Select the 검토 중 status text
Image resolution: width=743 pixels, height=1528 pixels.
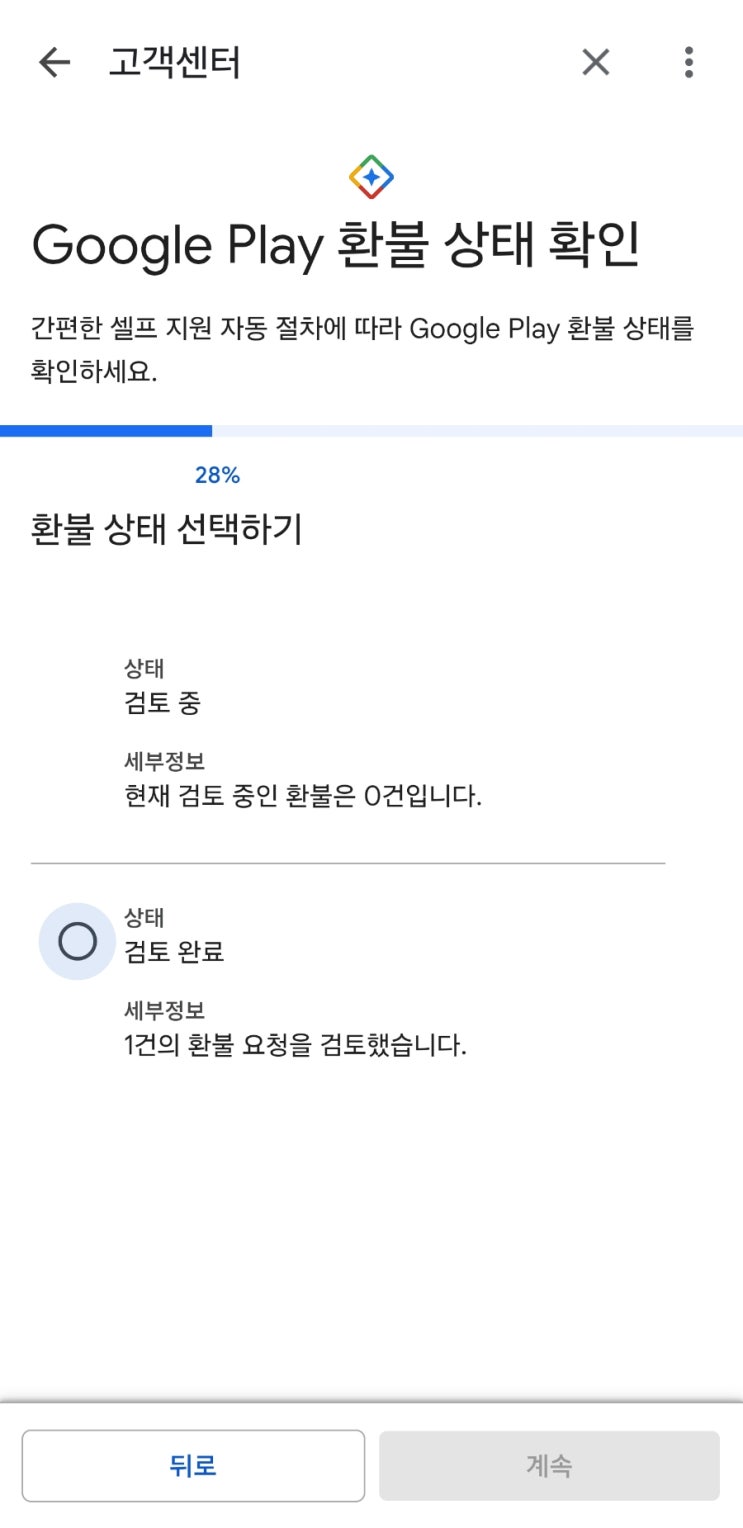click(162, 703)
